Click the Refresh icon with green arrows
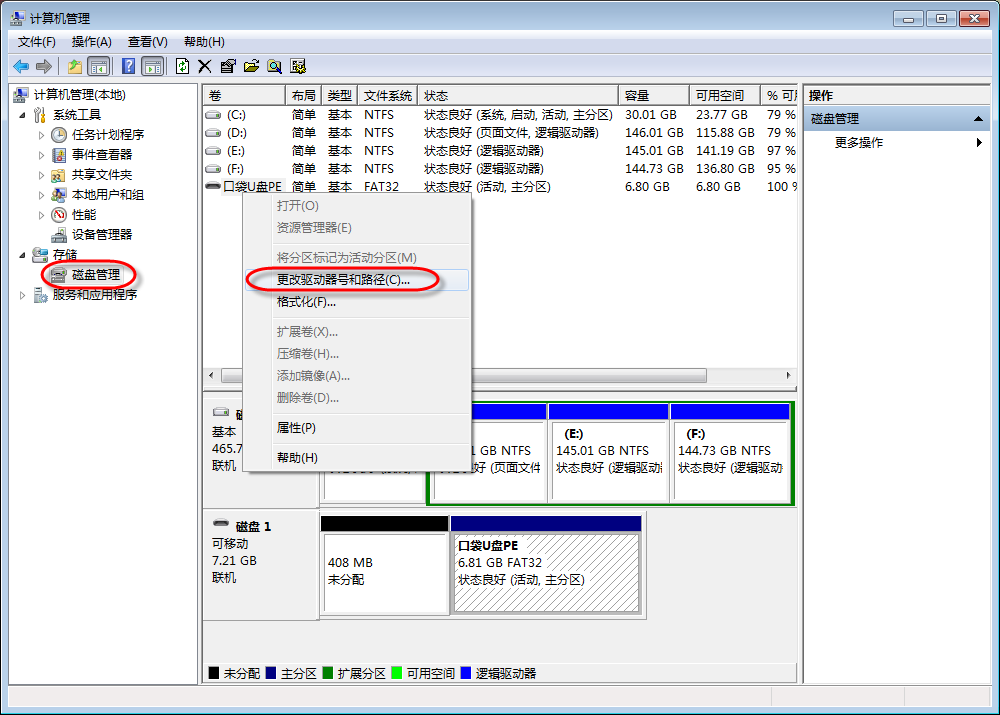 click(182, 66)
